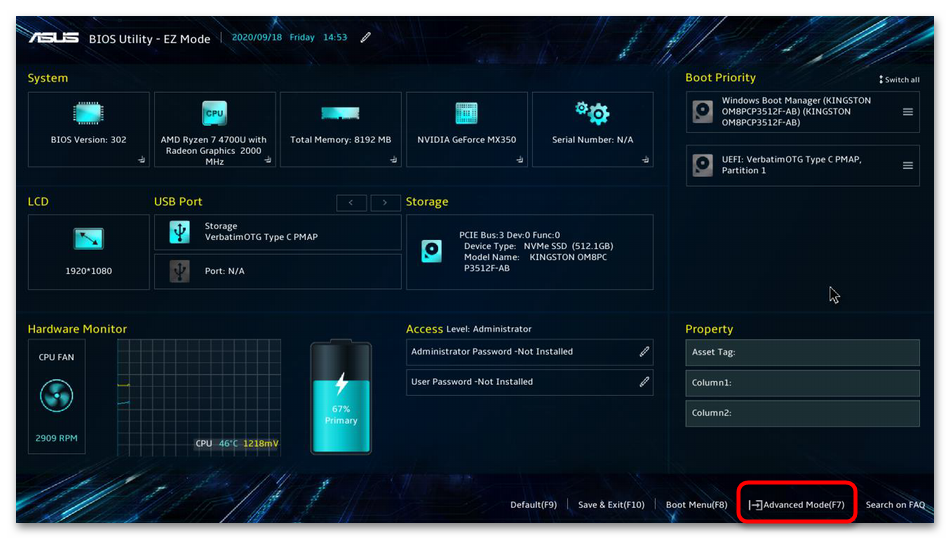
Task: Click Save & Exit (F10)
Action: [x=611, y=505]
